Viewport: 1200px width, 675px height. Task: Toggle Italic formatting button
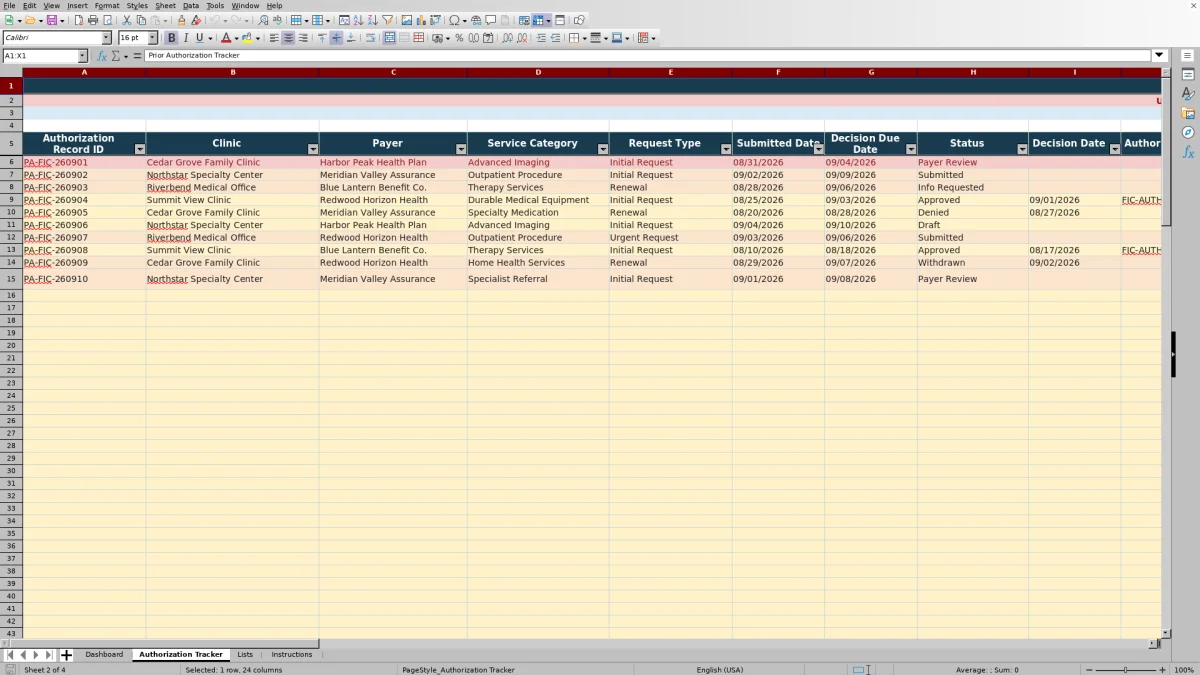[x=185, y=38]
